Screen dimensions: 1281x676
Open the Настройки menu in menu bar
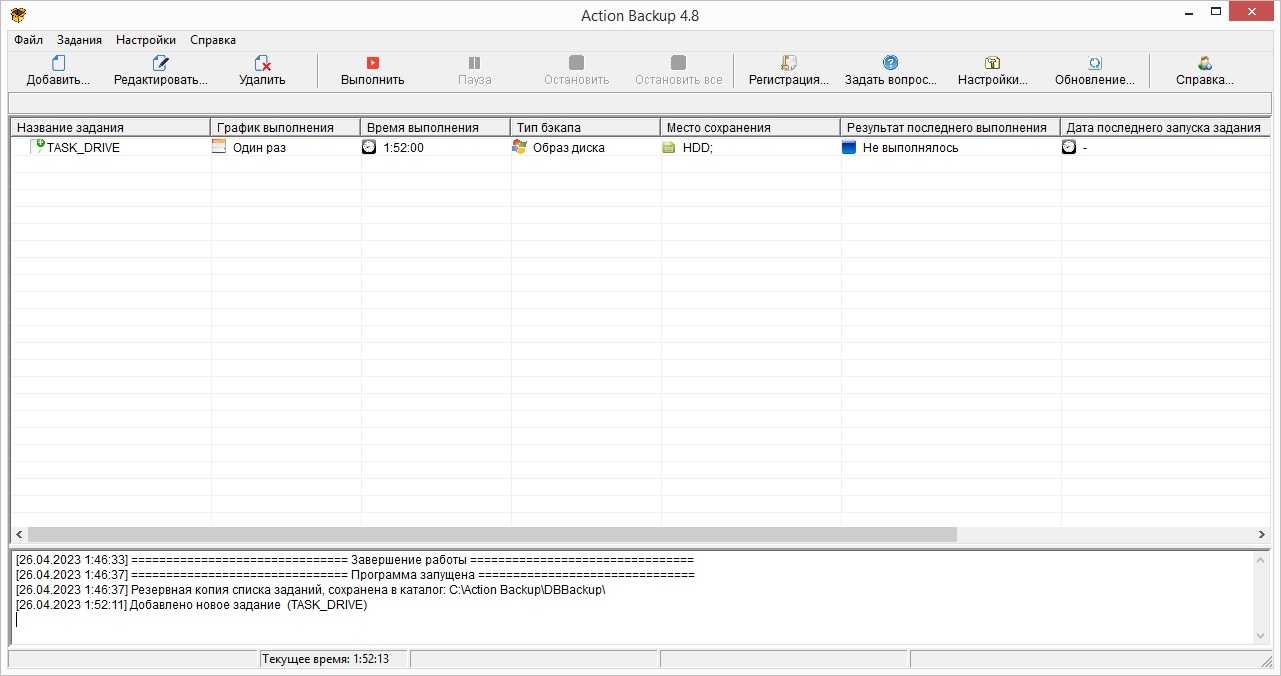[146, 40]
